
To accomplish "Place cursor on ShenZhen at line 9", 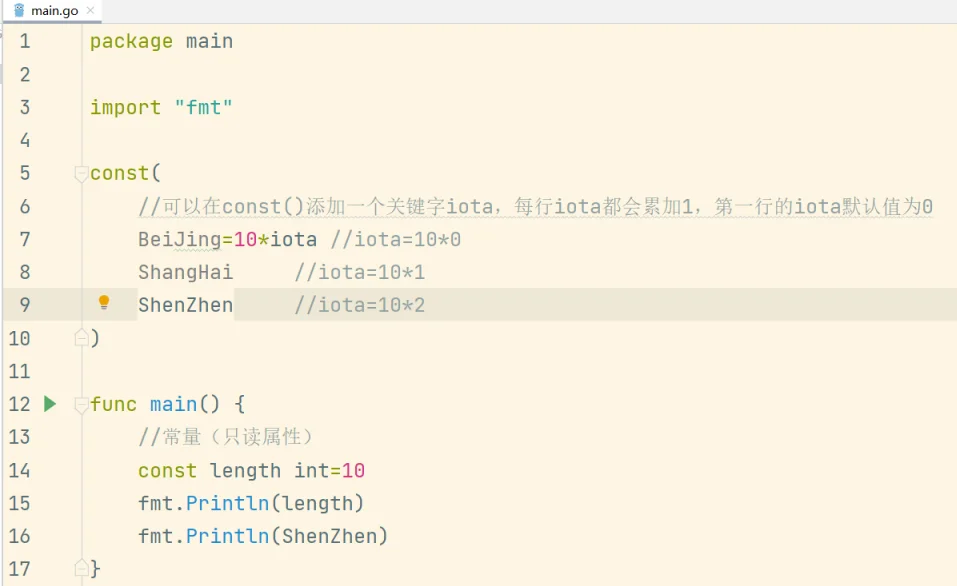I will click(186, 305).
